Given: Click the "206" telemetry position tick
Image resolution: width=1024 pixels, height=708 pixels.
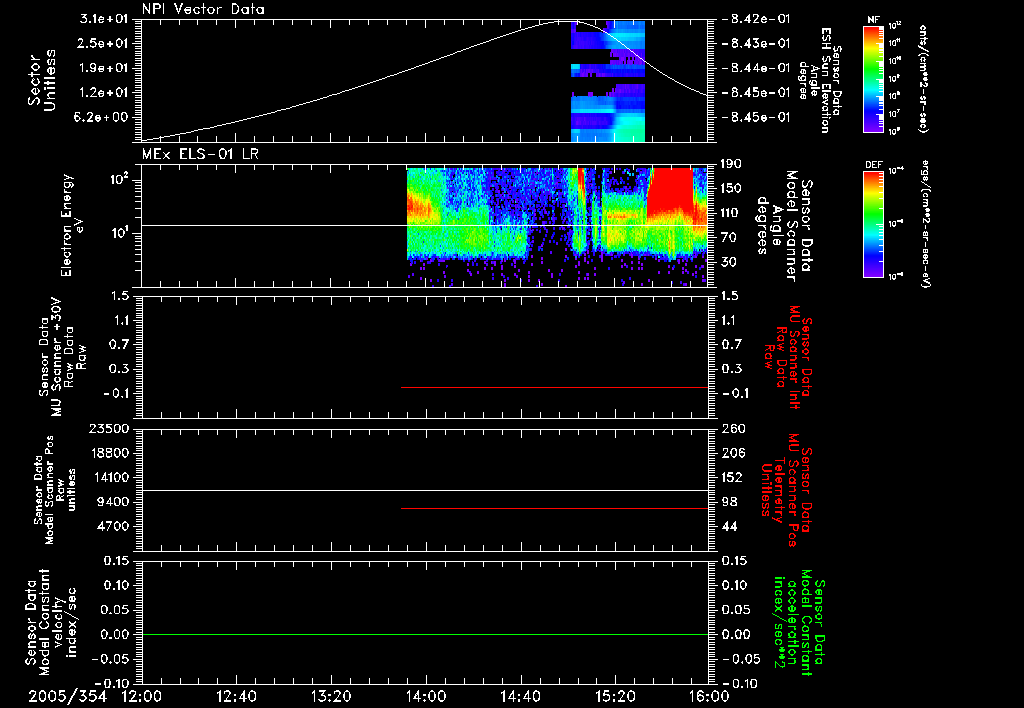Looking at the screenshot, I should (733, 453).
